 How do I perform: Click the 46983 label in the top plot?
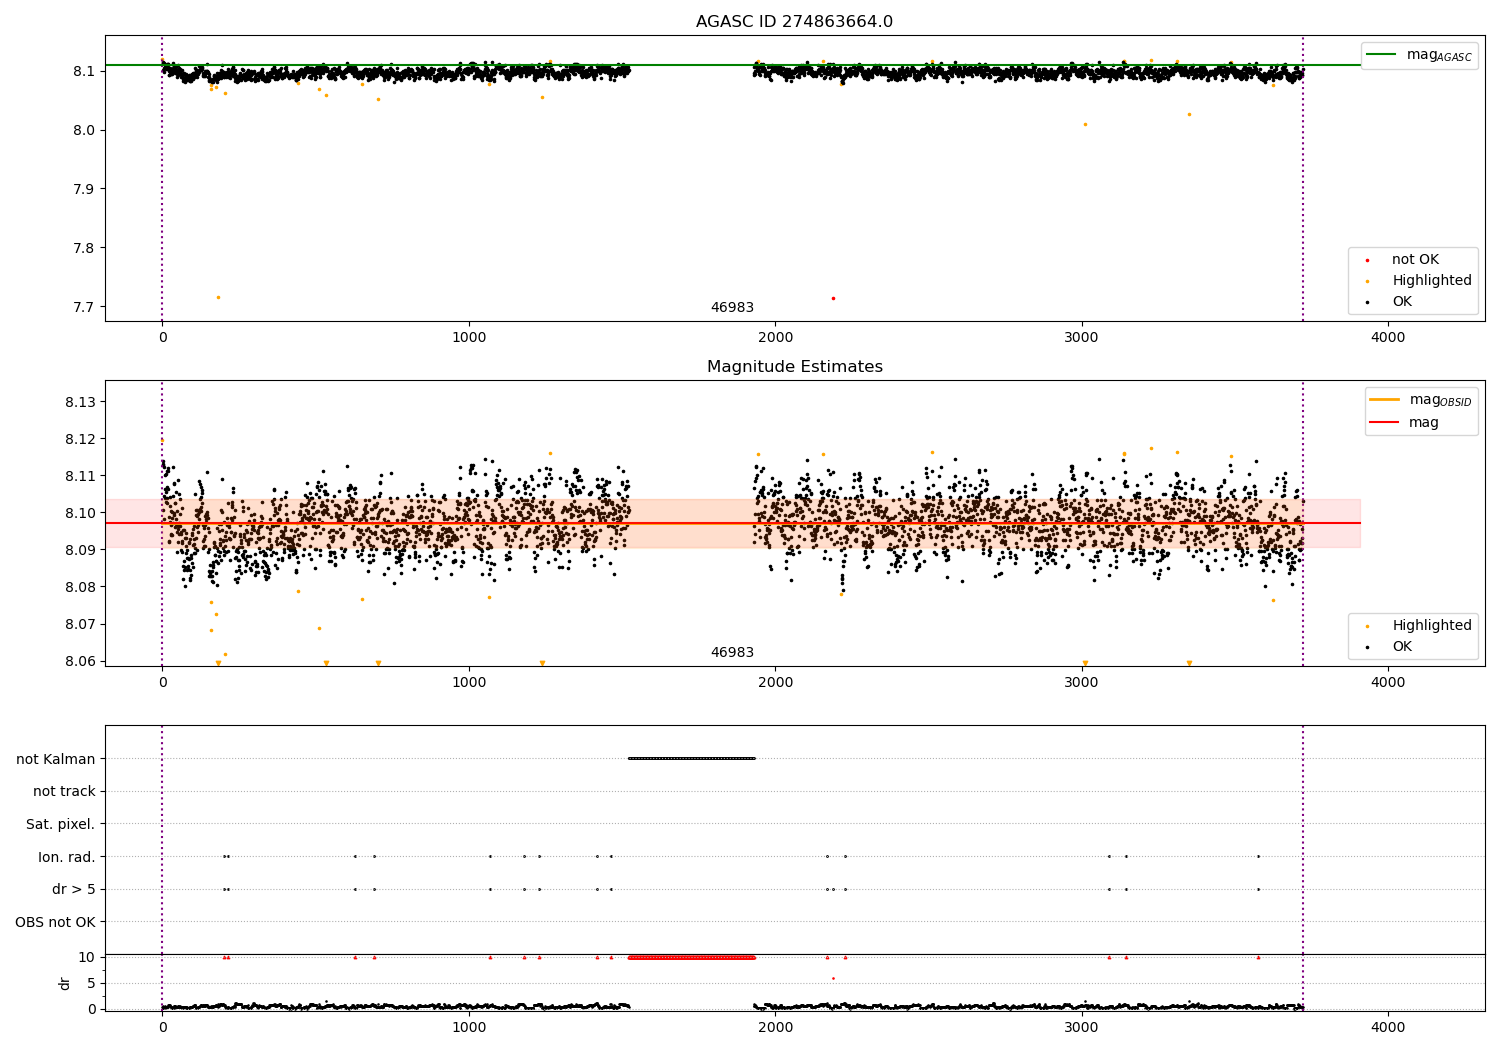click(732, 308)
